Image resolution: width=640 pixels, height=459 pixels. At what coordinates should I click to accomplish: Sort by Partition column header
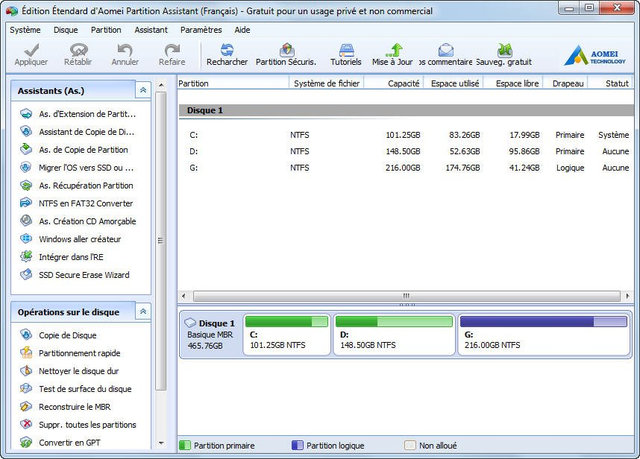click(x=233, y=83)
